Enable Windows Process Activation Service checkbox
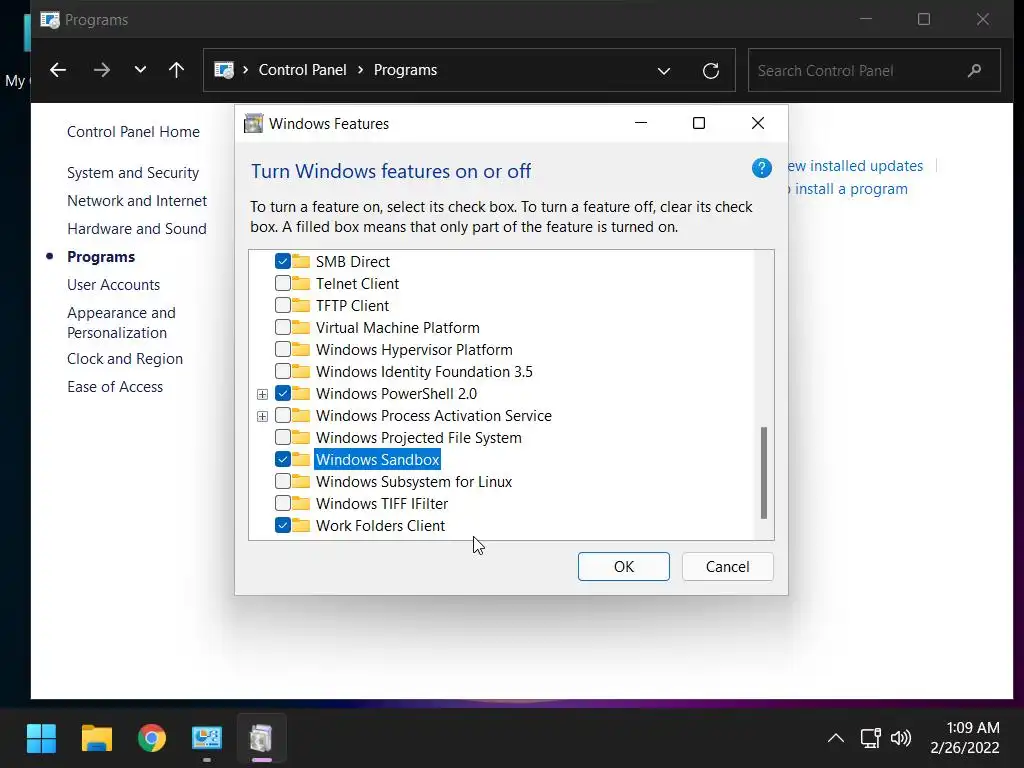Screen dimensions: 1024x768 (x=283, y=415)
